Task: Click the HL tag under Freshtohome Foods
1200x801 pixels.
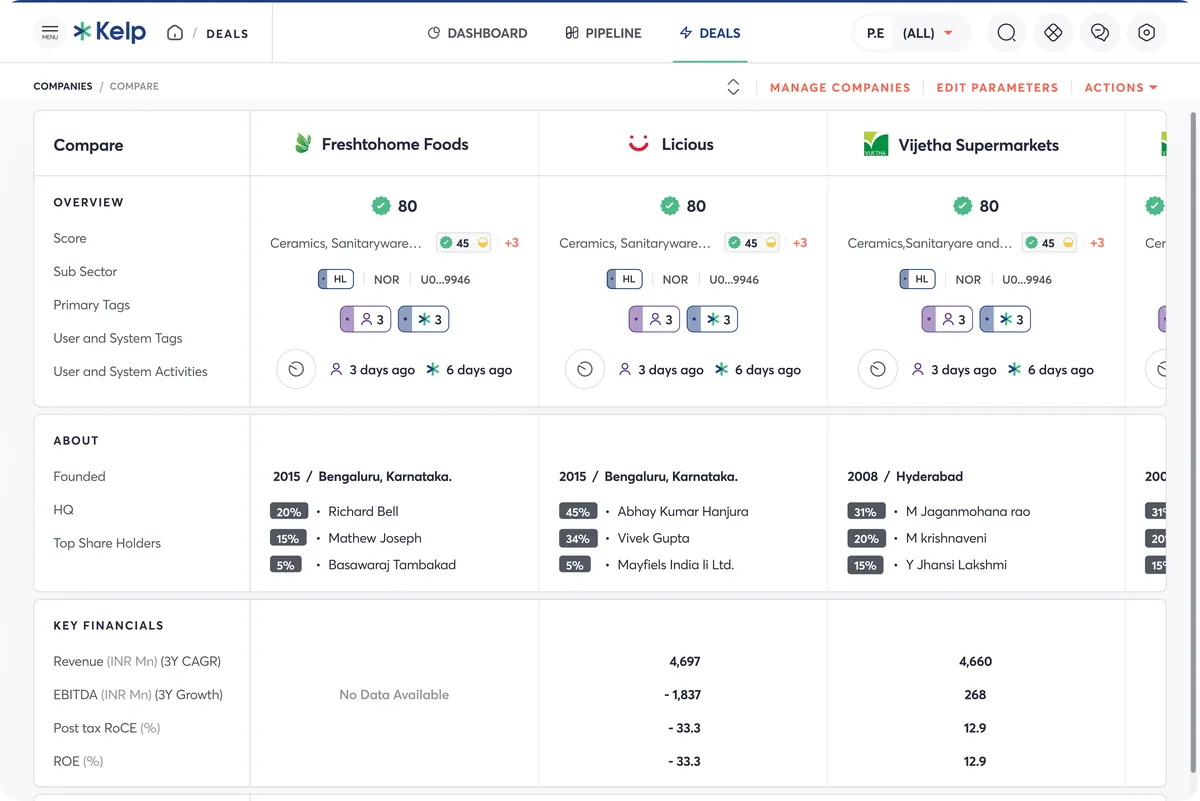Action: (x=336, y=279)
